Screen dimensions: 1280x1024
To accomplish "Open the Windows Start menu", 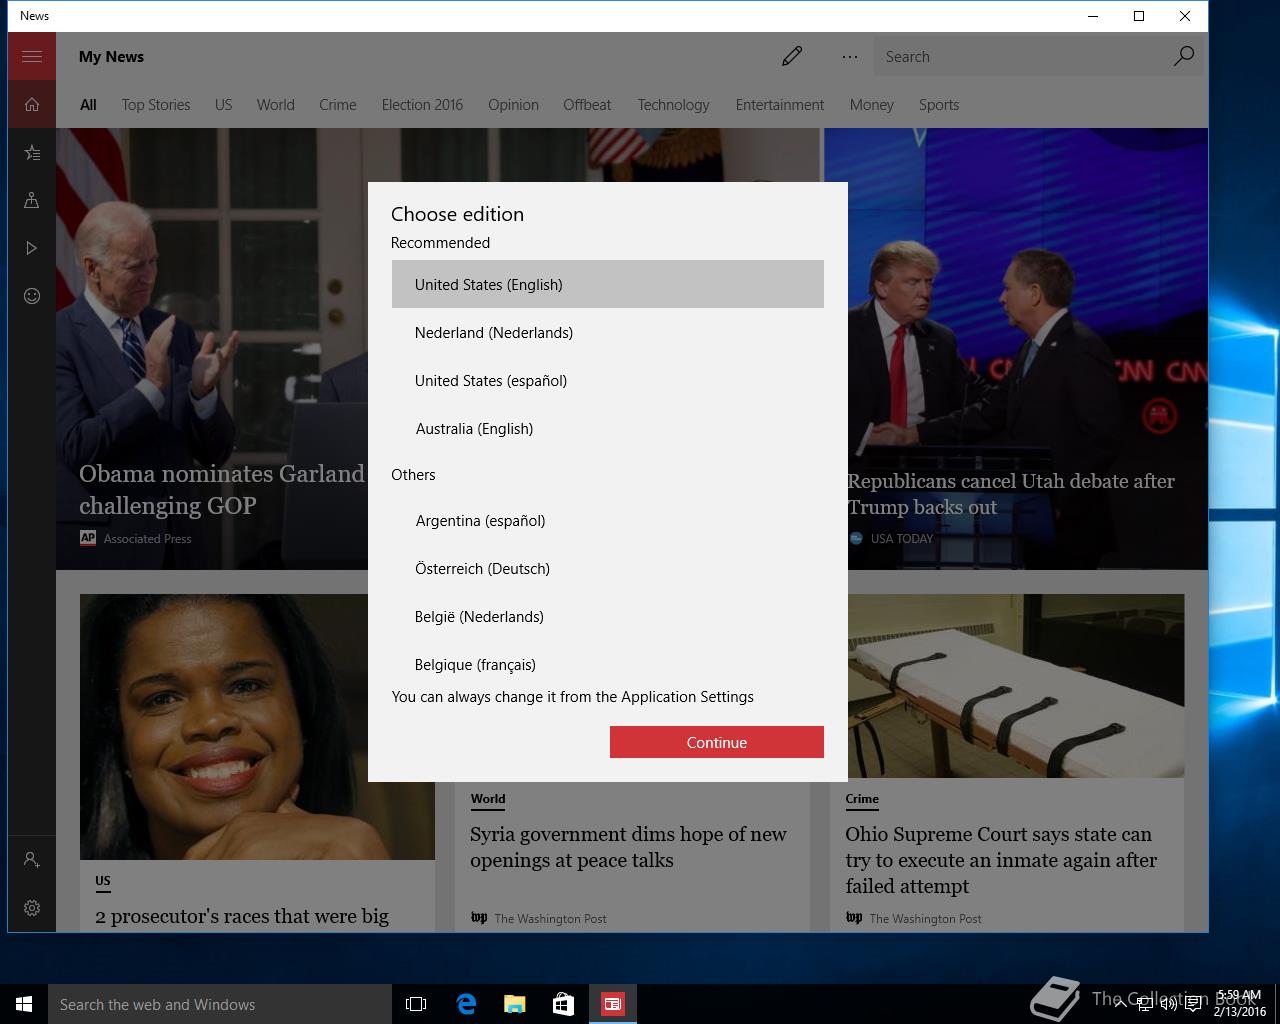I will [24, 1004].
